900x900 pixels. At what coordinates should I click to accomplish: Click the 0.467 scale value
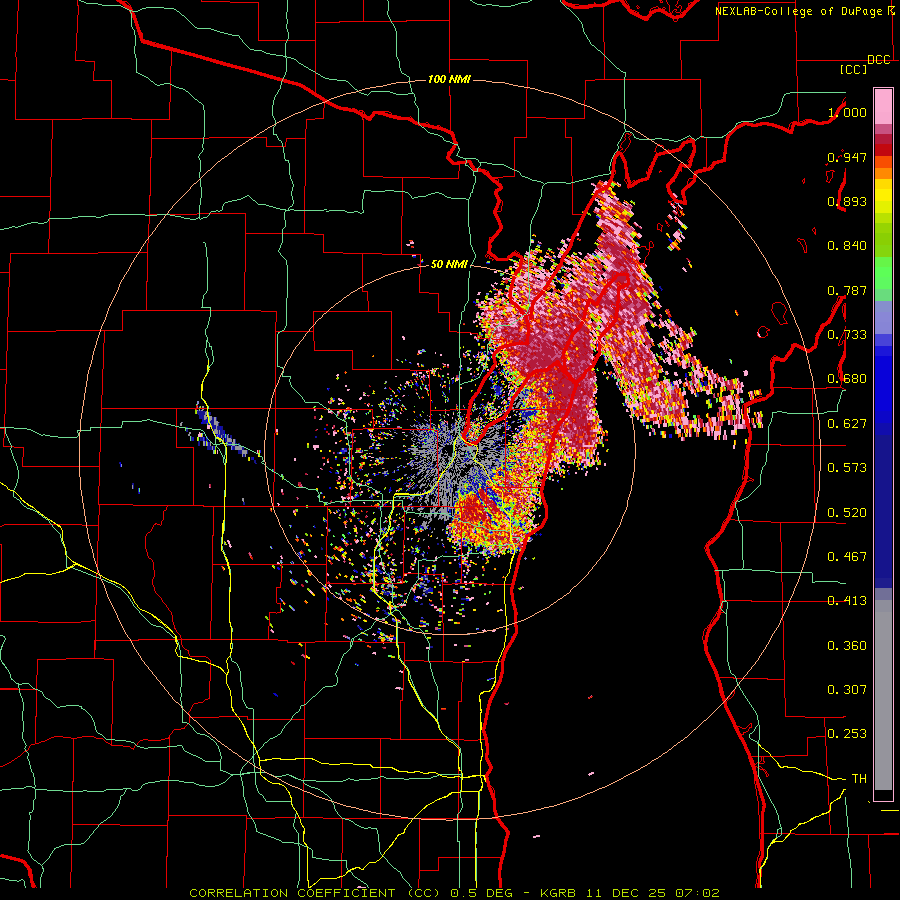[847, 557]
